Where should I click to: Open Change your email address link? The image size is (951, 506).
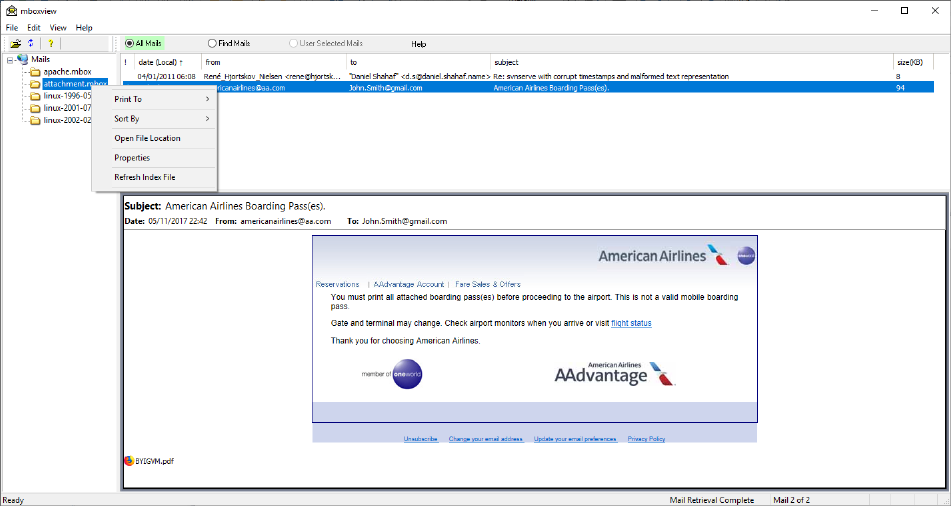click(x=485, y=439)
